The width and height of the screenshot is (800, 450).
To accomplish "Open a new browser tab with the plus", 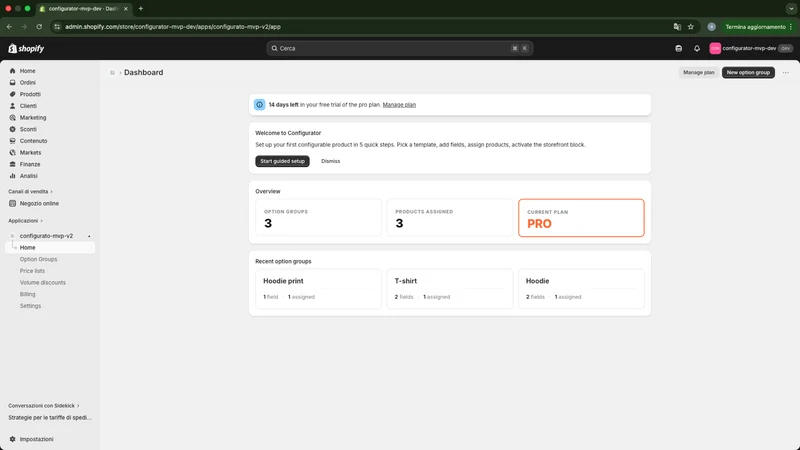I will coord(141,8).
